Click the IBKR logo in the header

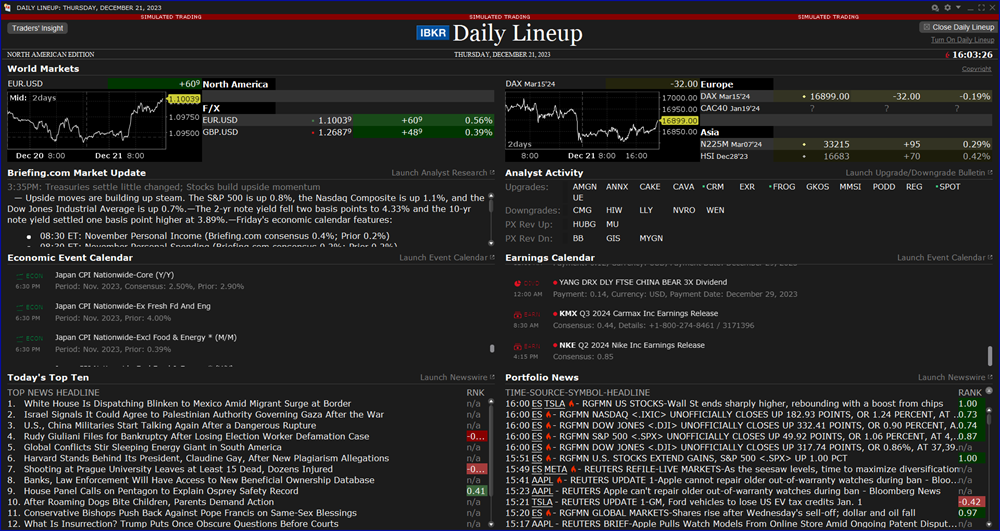coord(432,33)
